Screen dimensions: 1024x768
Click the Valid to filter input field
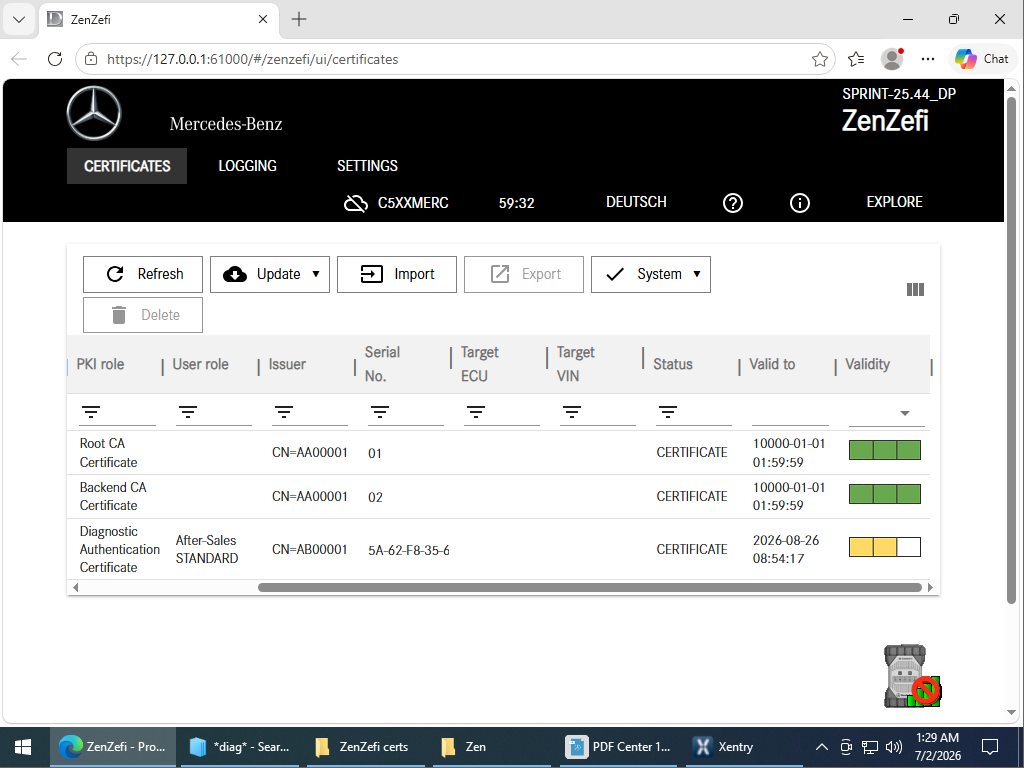[790, 413]
